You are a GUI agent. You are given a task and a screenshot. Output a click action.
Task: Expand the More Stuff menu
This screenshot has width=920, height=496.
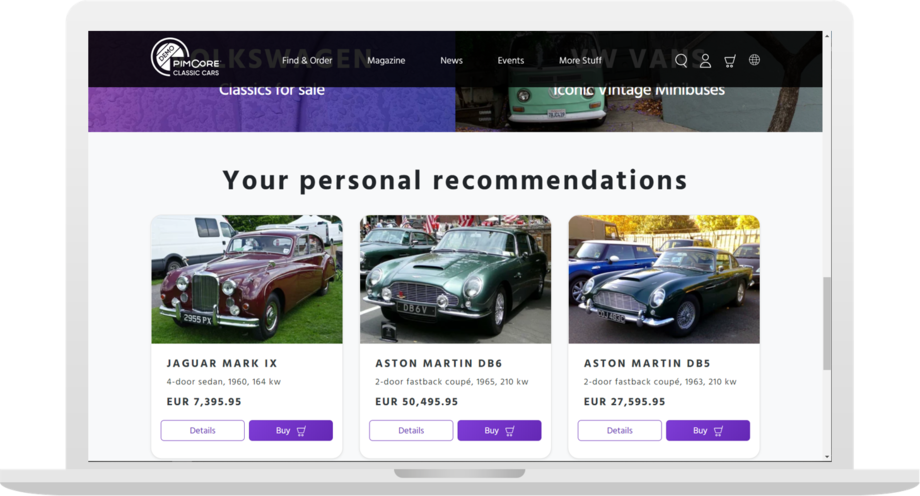pyautogui.click(x=580, y=61)
